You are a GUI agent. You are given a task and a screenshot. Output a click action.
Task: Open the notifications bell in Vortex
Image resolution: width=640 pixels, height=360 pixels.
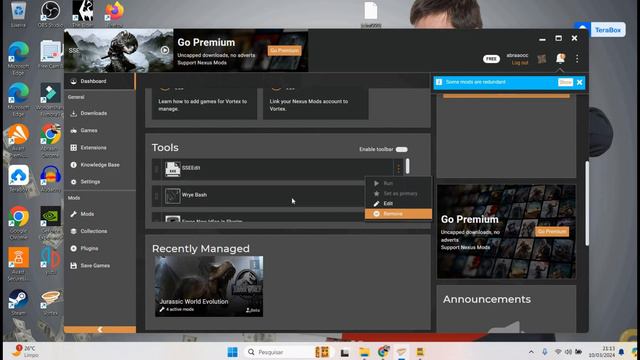pos(560,58)
